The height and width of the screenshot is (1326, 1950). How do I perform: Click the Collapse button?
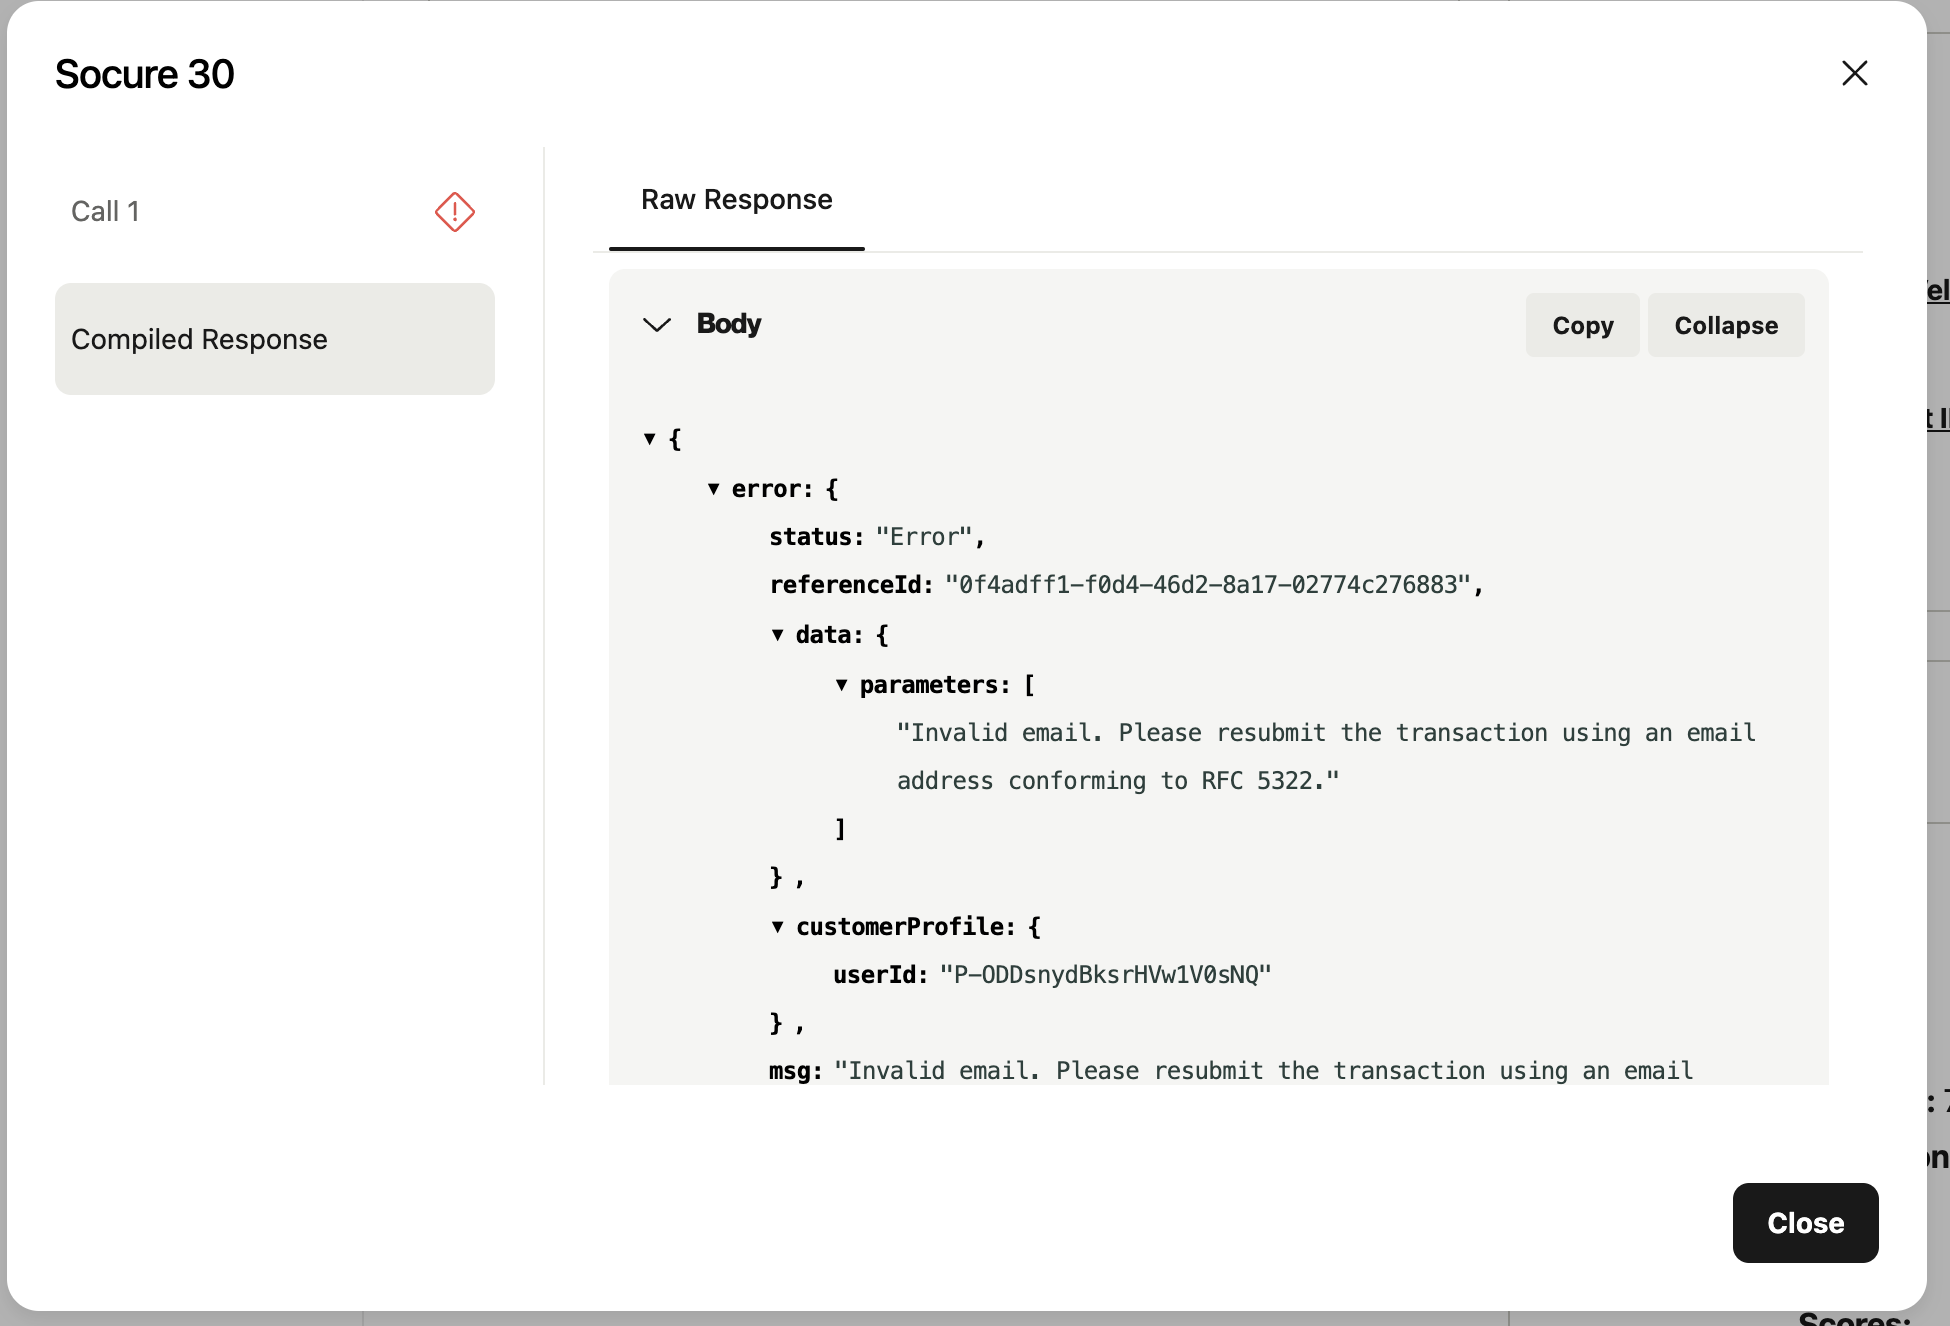coord(1726,325)
